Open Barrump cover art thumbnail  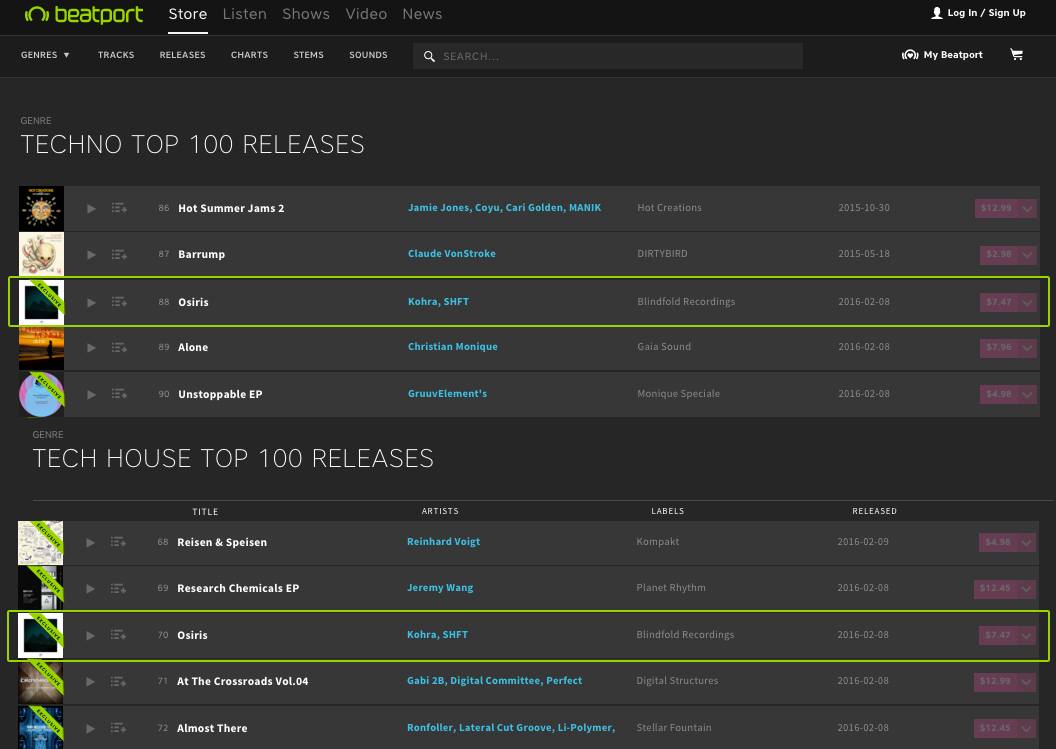click(x=41, y=254)
